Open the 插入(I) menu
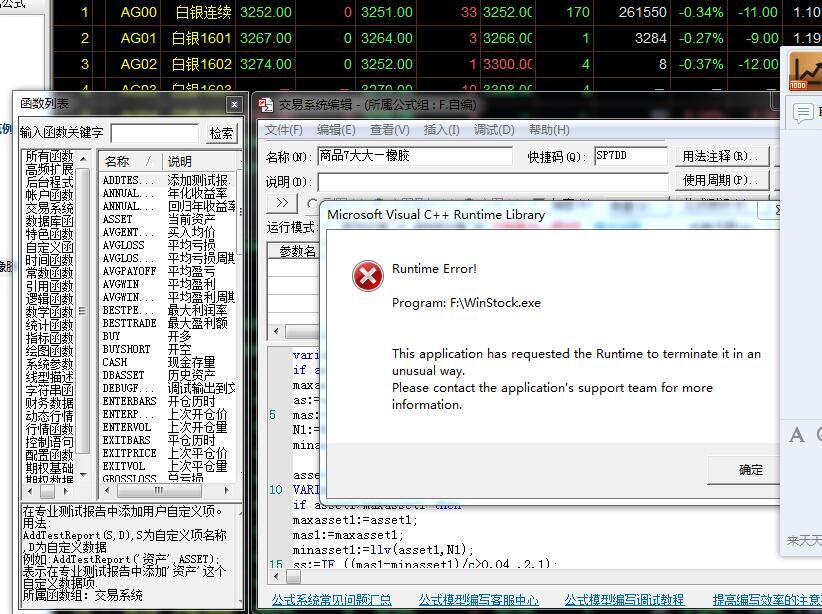Viewport: 822px width, 614px height. 441,130
